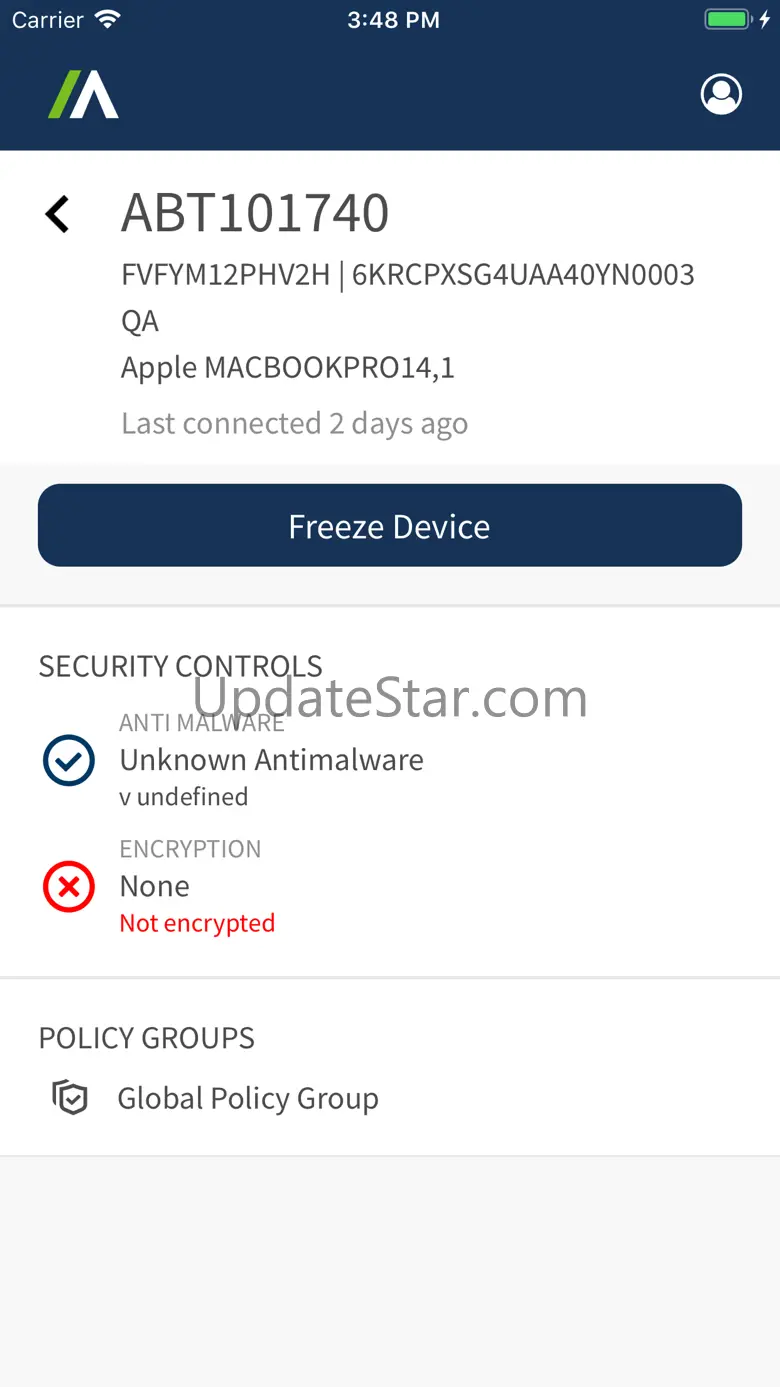Select the Encryption None entry

click(x=155, y=886)
